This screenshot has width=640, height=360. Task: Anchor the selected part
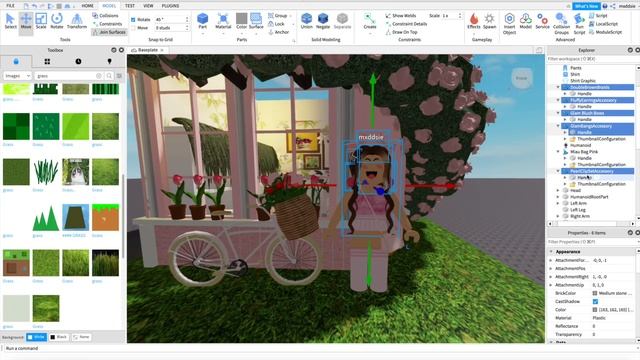point(279,32)
